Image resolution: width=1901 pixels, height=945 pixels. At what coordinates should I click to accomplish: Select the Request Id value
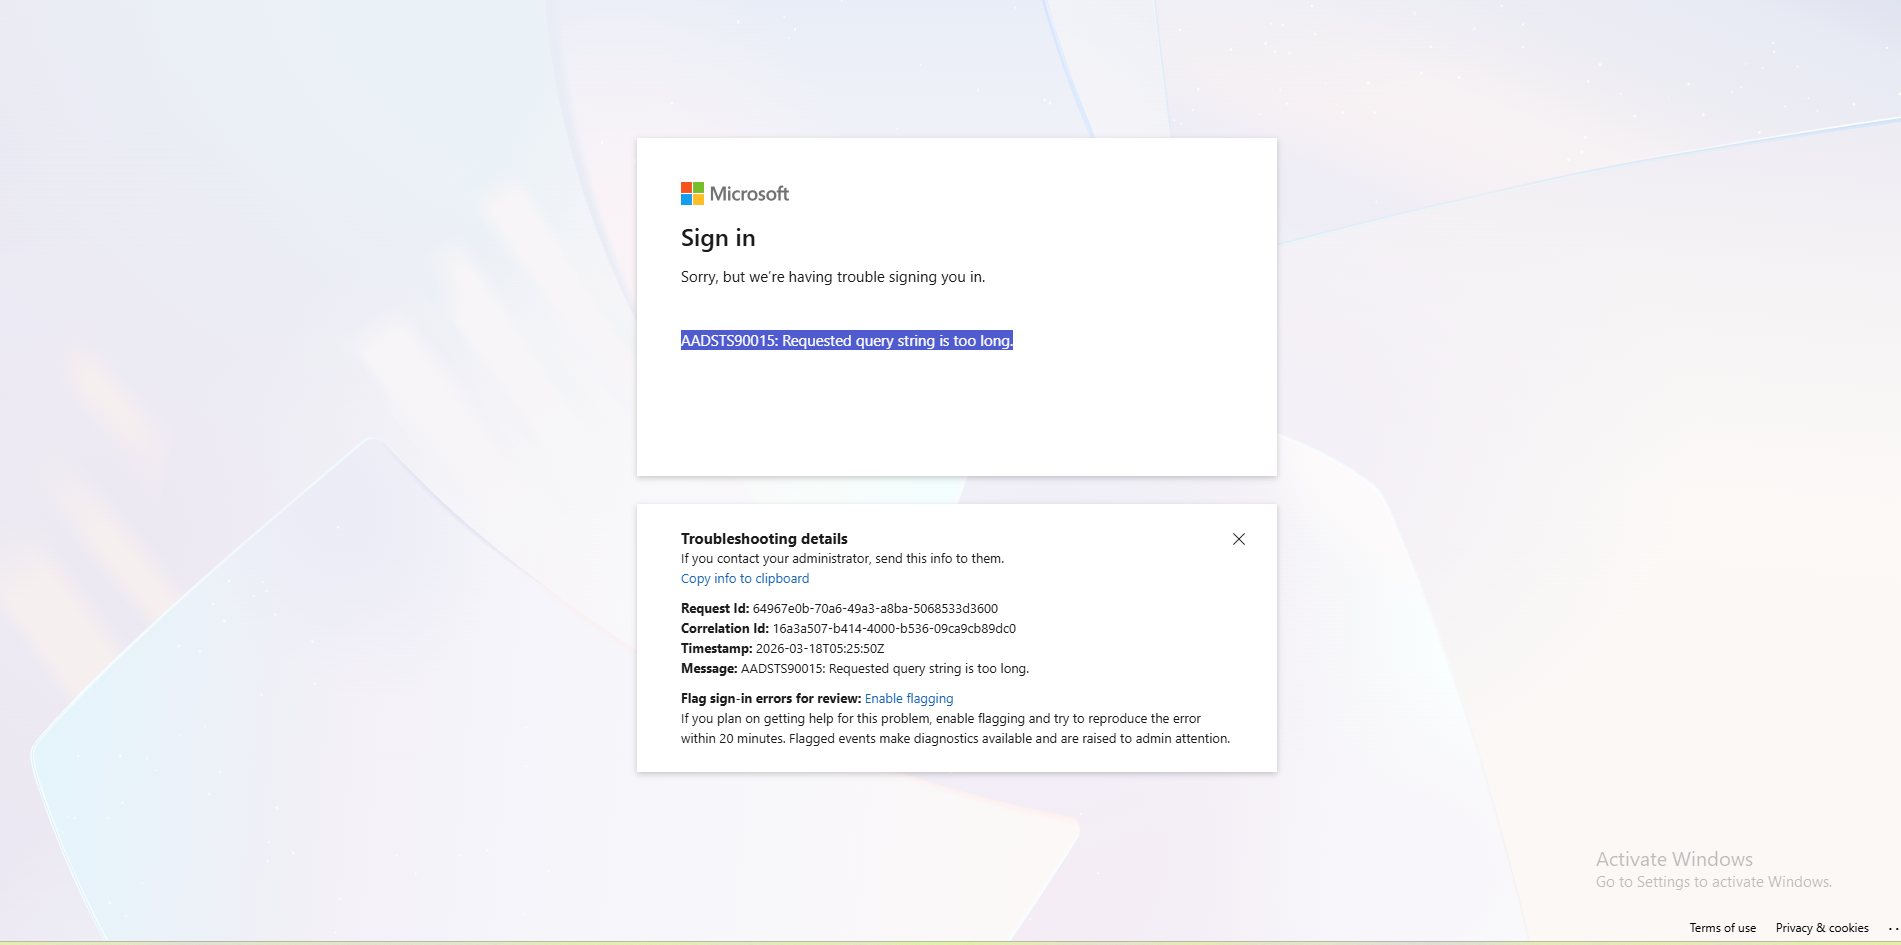click(875, 608)
